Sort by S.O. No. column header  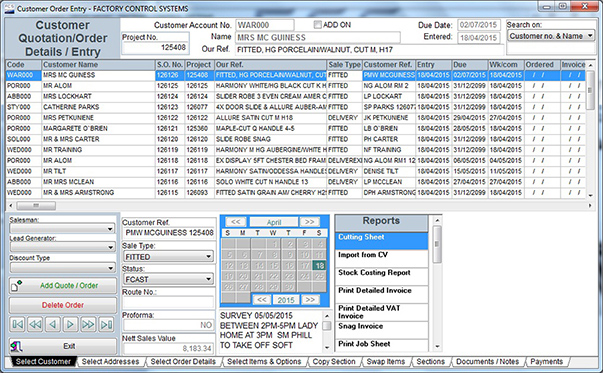170,65
